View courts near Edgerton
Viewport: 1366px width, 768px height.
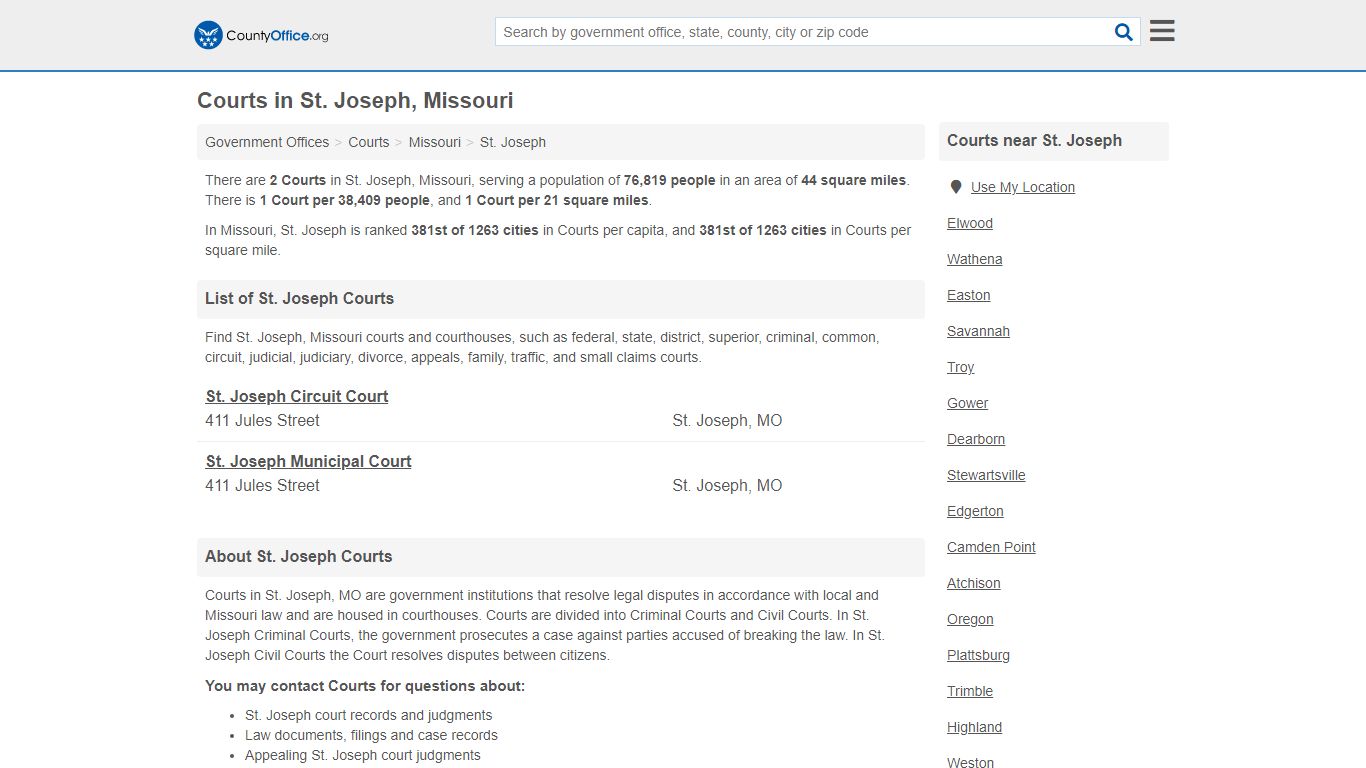pos(976,511)
